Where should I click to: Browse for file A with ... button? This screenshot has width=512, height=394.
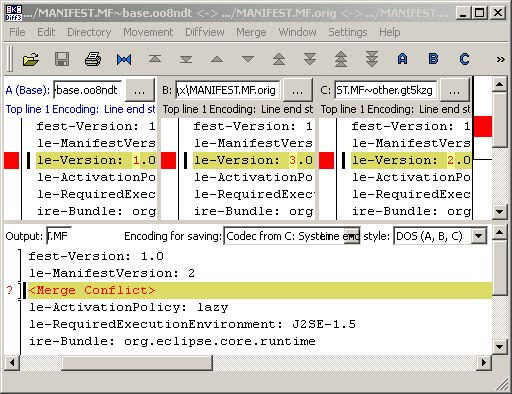coord(140,90)
